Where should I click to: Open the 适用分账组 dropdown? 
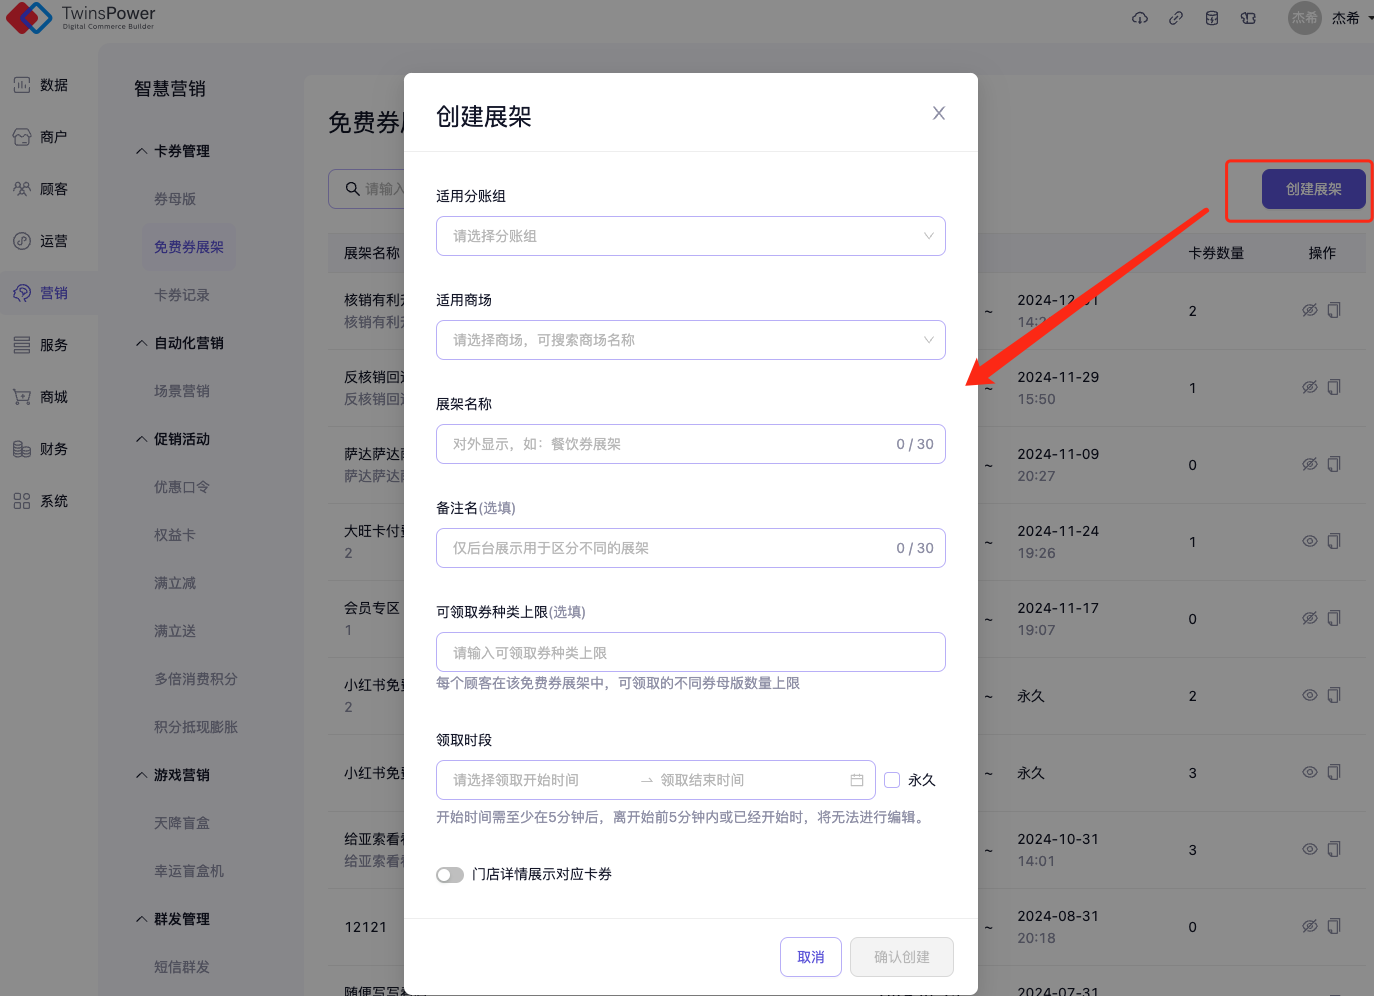[x=690, y=236]
